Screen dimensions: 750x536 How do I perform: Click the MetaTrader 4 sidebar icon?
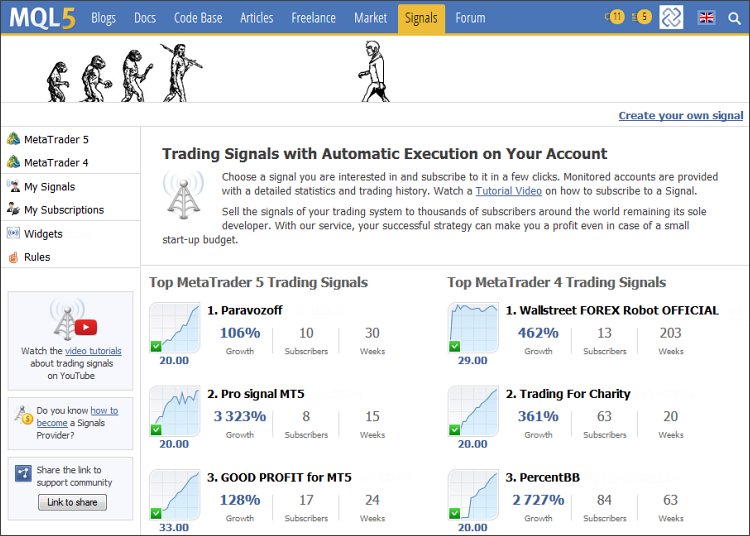[13, 162]
